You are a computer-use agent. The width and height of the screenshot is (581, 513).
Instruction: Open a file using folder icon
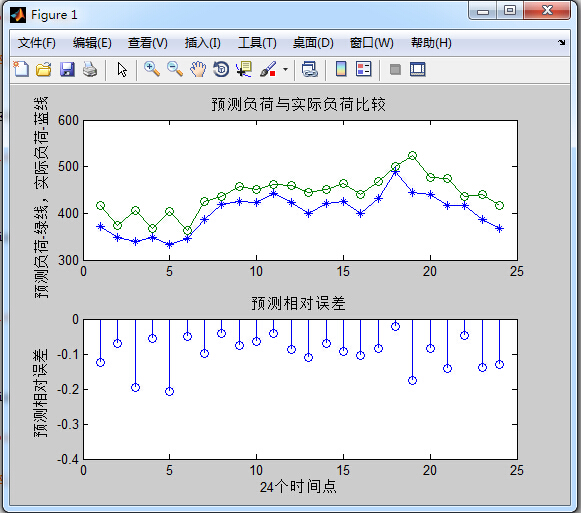[x=44, y=69]
